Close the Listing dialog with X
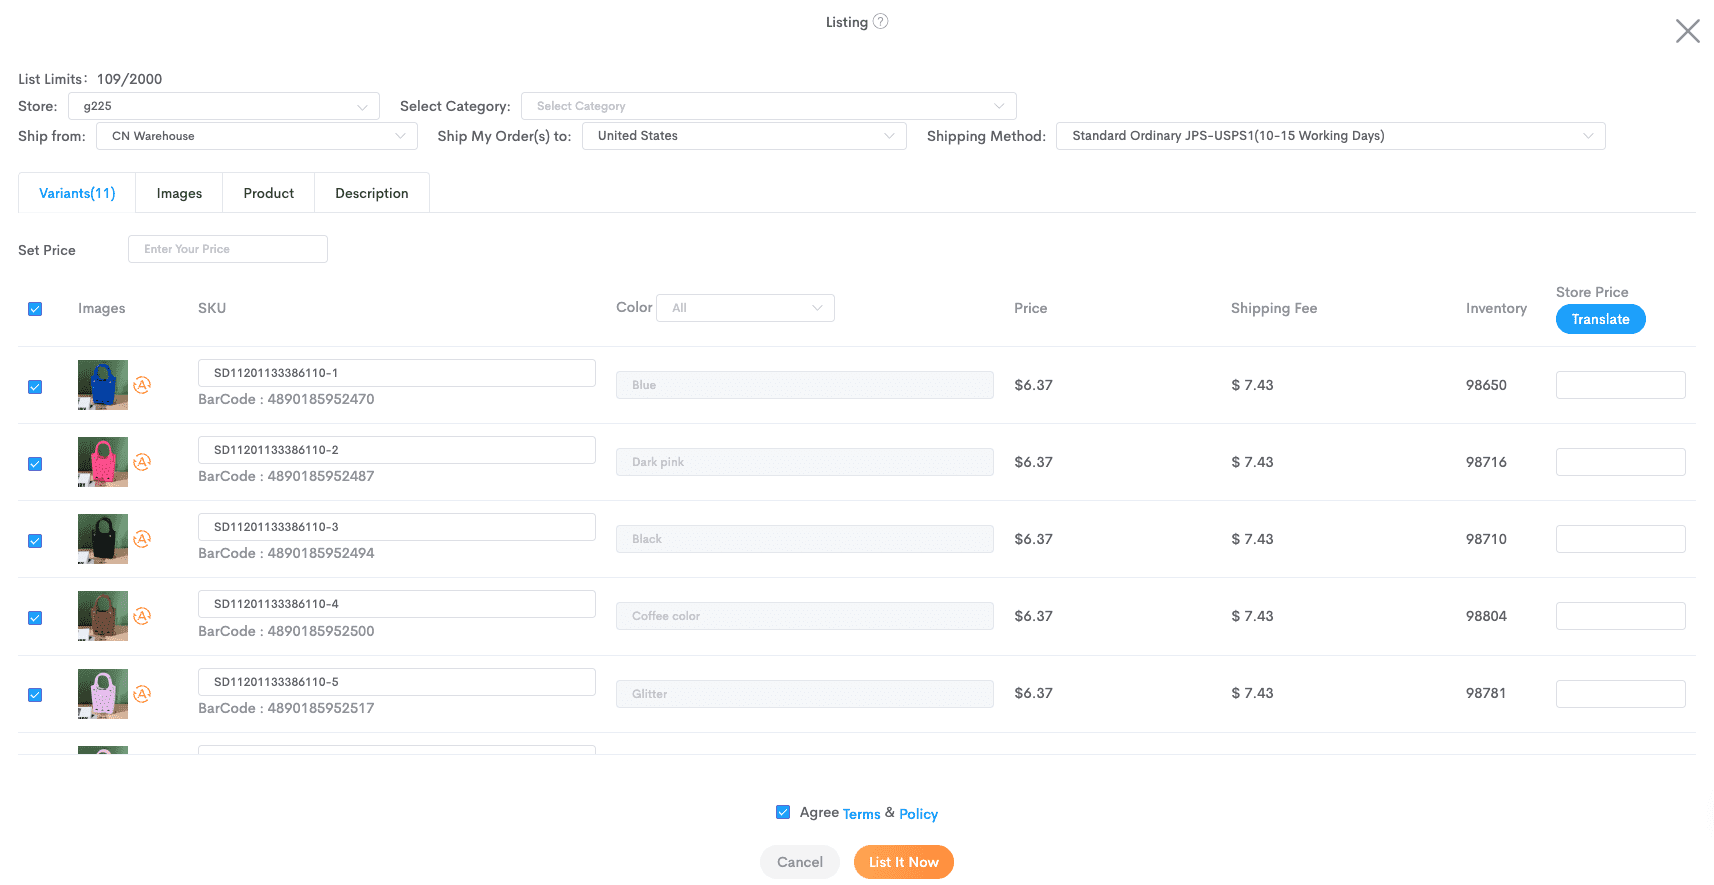The height and width of the screenshot is (885, 1714). [x=1687, y=31]
